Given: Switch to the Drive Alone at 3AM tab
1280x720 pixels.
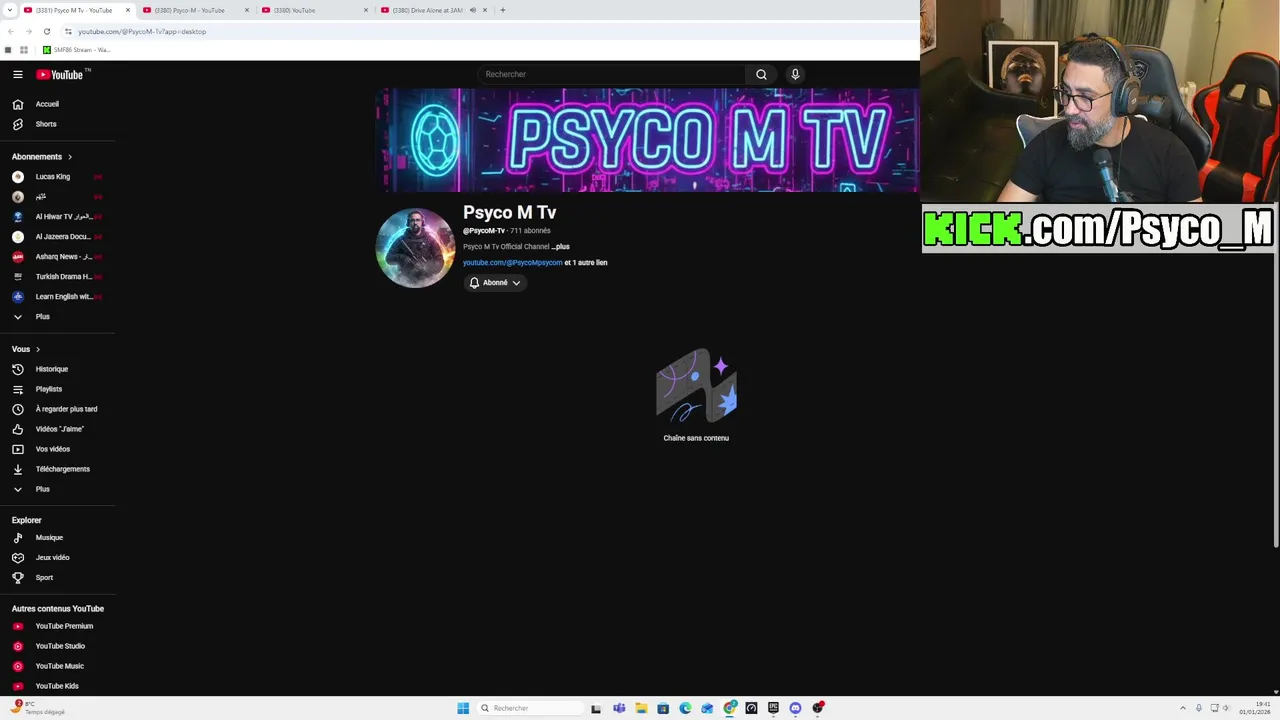Looking at the screenshot, I should [425, 10].
